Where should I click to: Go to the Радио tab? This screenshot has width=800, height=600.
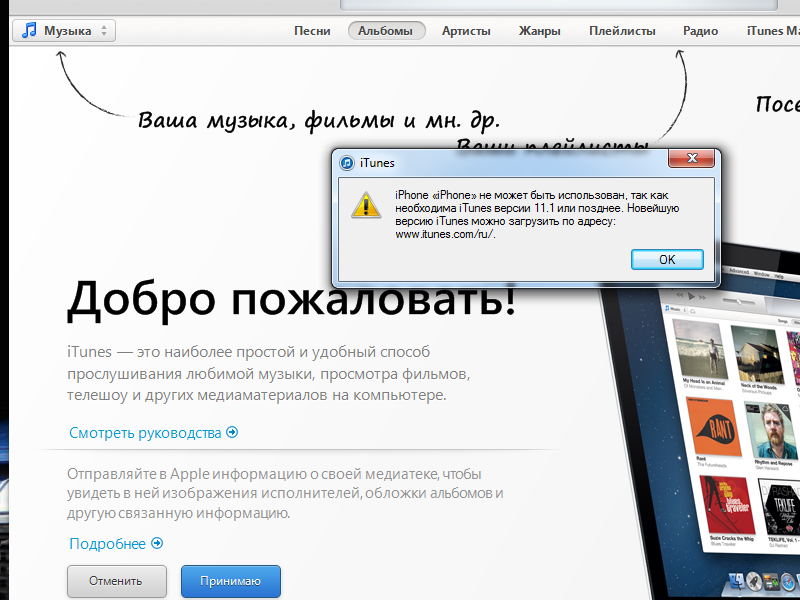pyautogui.click(x=701, y=31)
